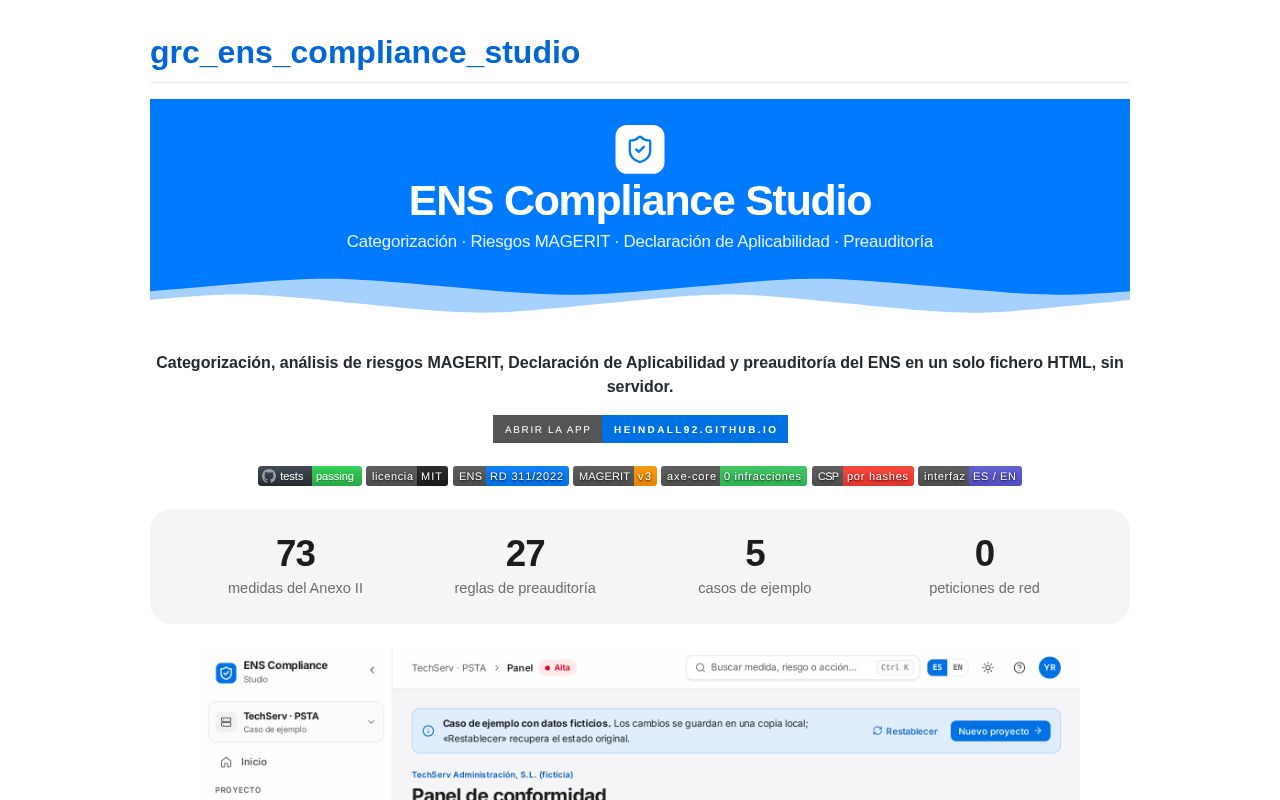Click the CSP por hashes badge
Viewport: 1280px width, 800px height.
pos(863,476)
